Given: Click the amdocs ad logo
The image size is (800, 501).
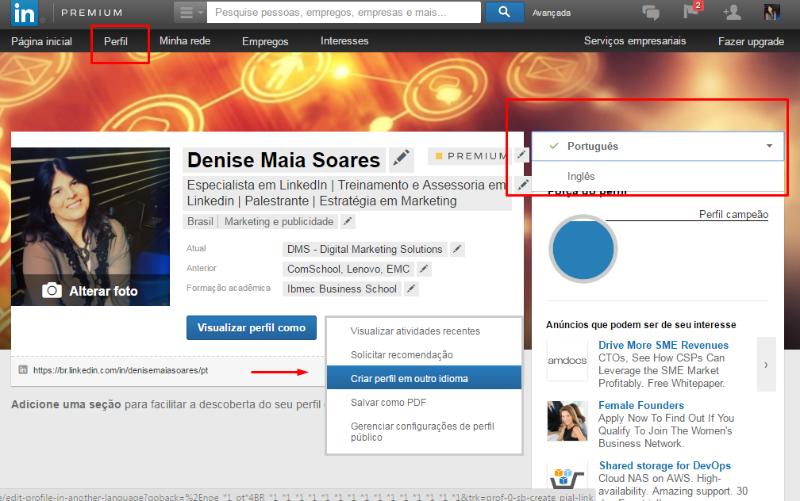Looking at the screenshot, I should pos(567,361).
